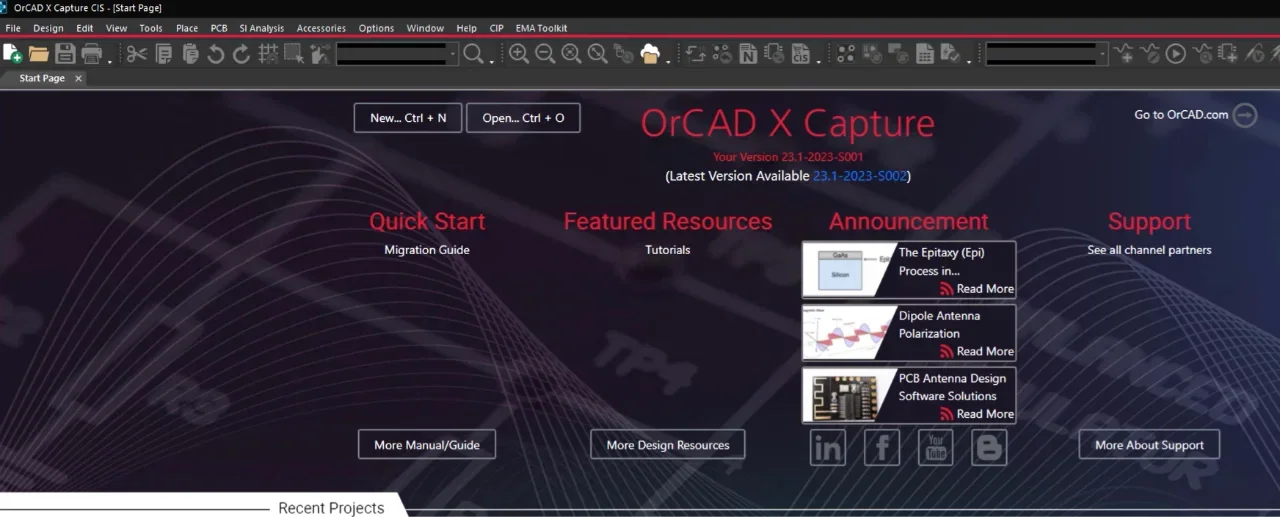The image size is (1280, 517).
Task: Open the File menu
Action: (x=13, y=28)
